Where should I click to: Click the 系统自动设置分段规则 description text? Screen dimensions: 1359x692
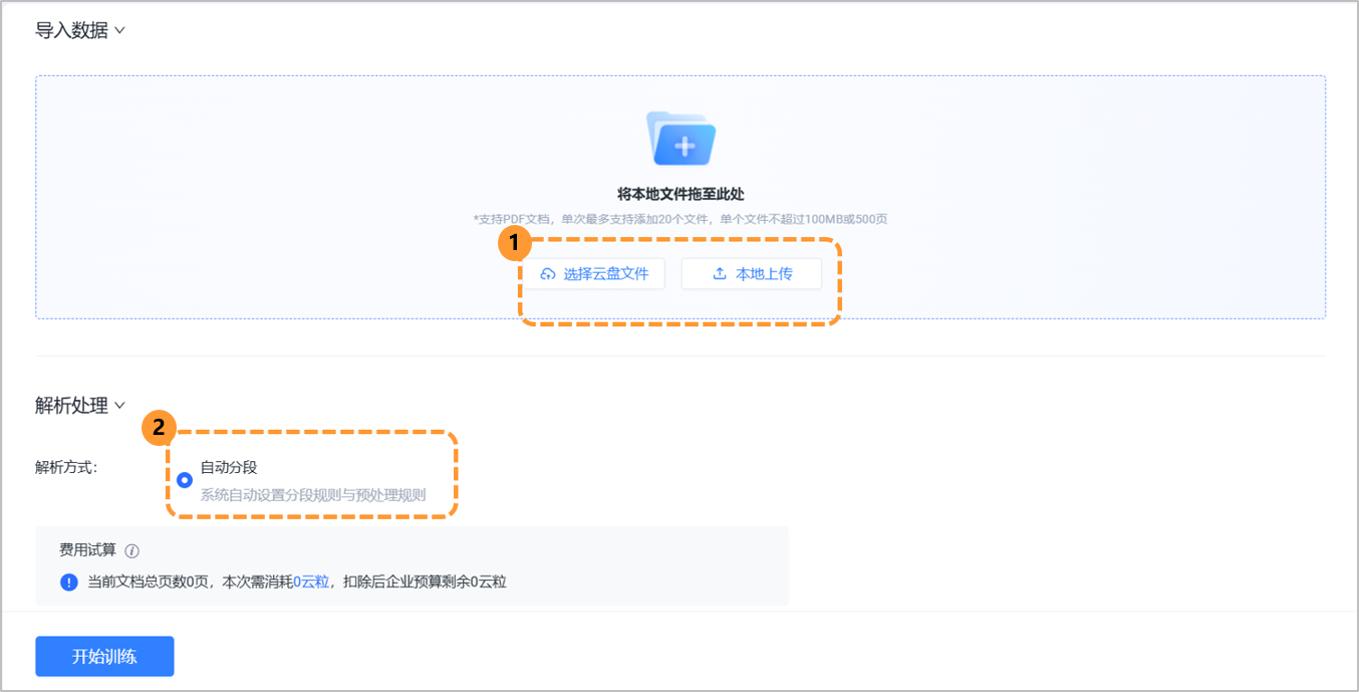pos(313,495)
